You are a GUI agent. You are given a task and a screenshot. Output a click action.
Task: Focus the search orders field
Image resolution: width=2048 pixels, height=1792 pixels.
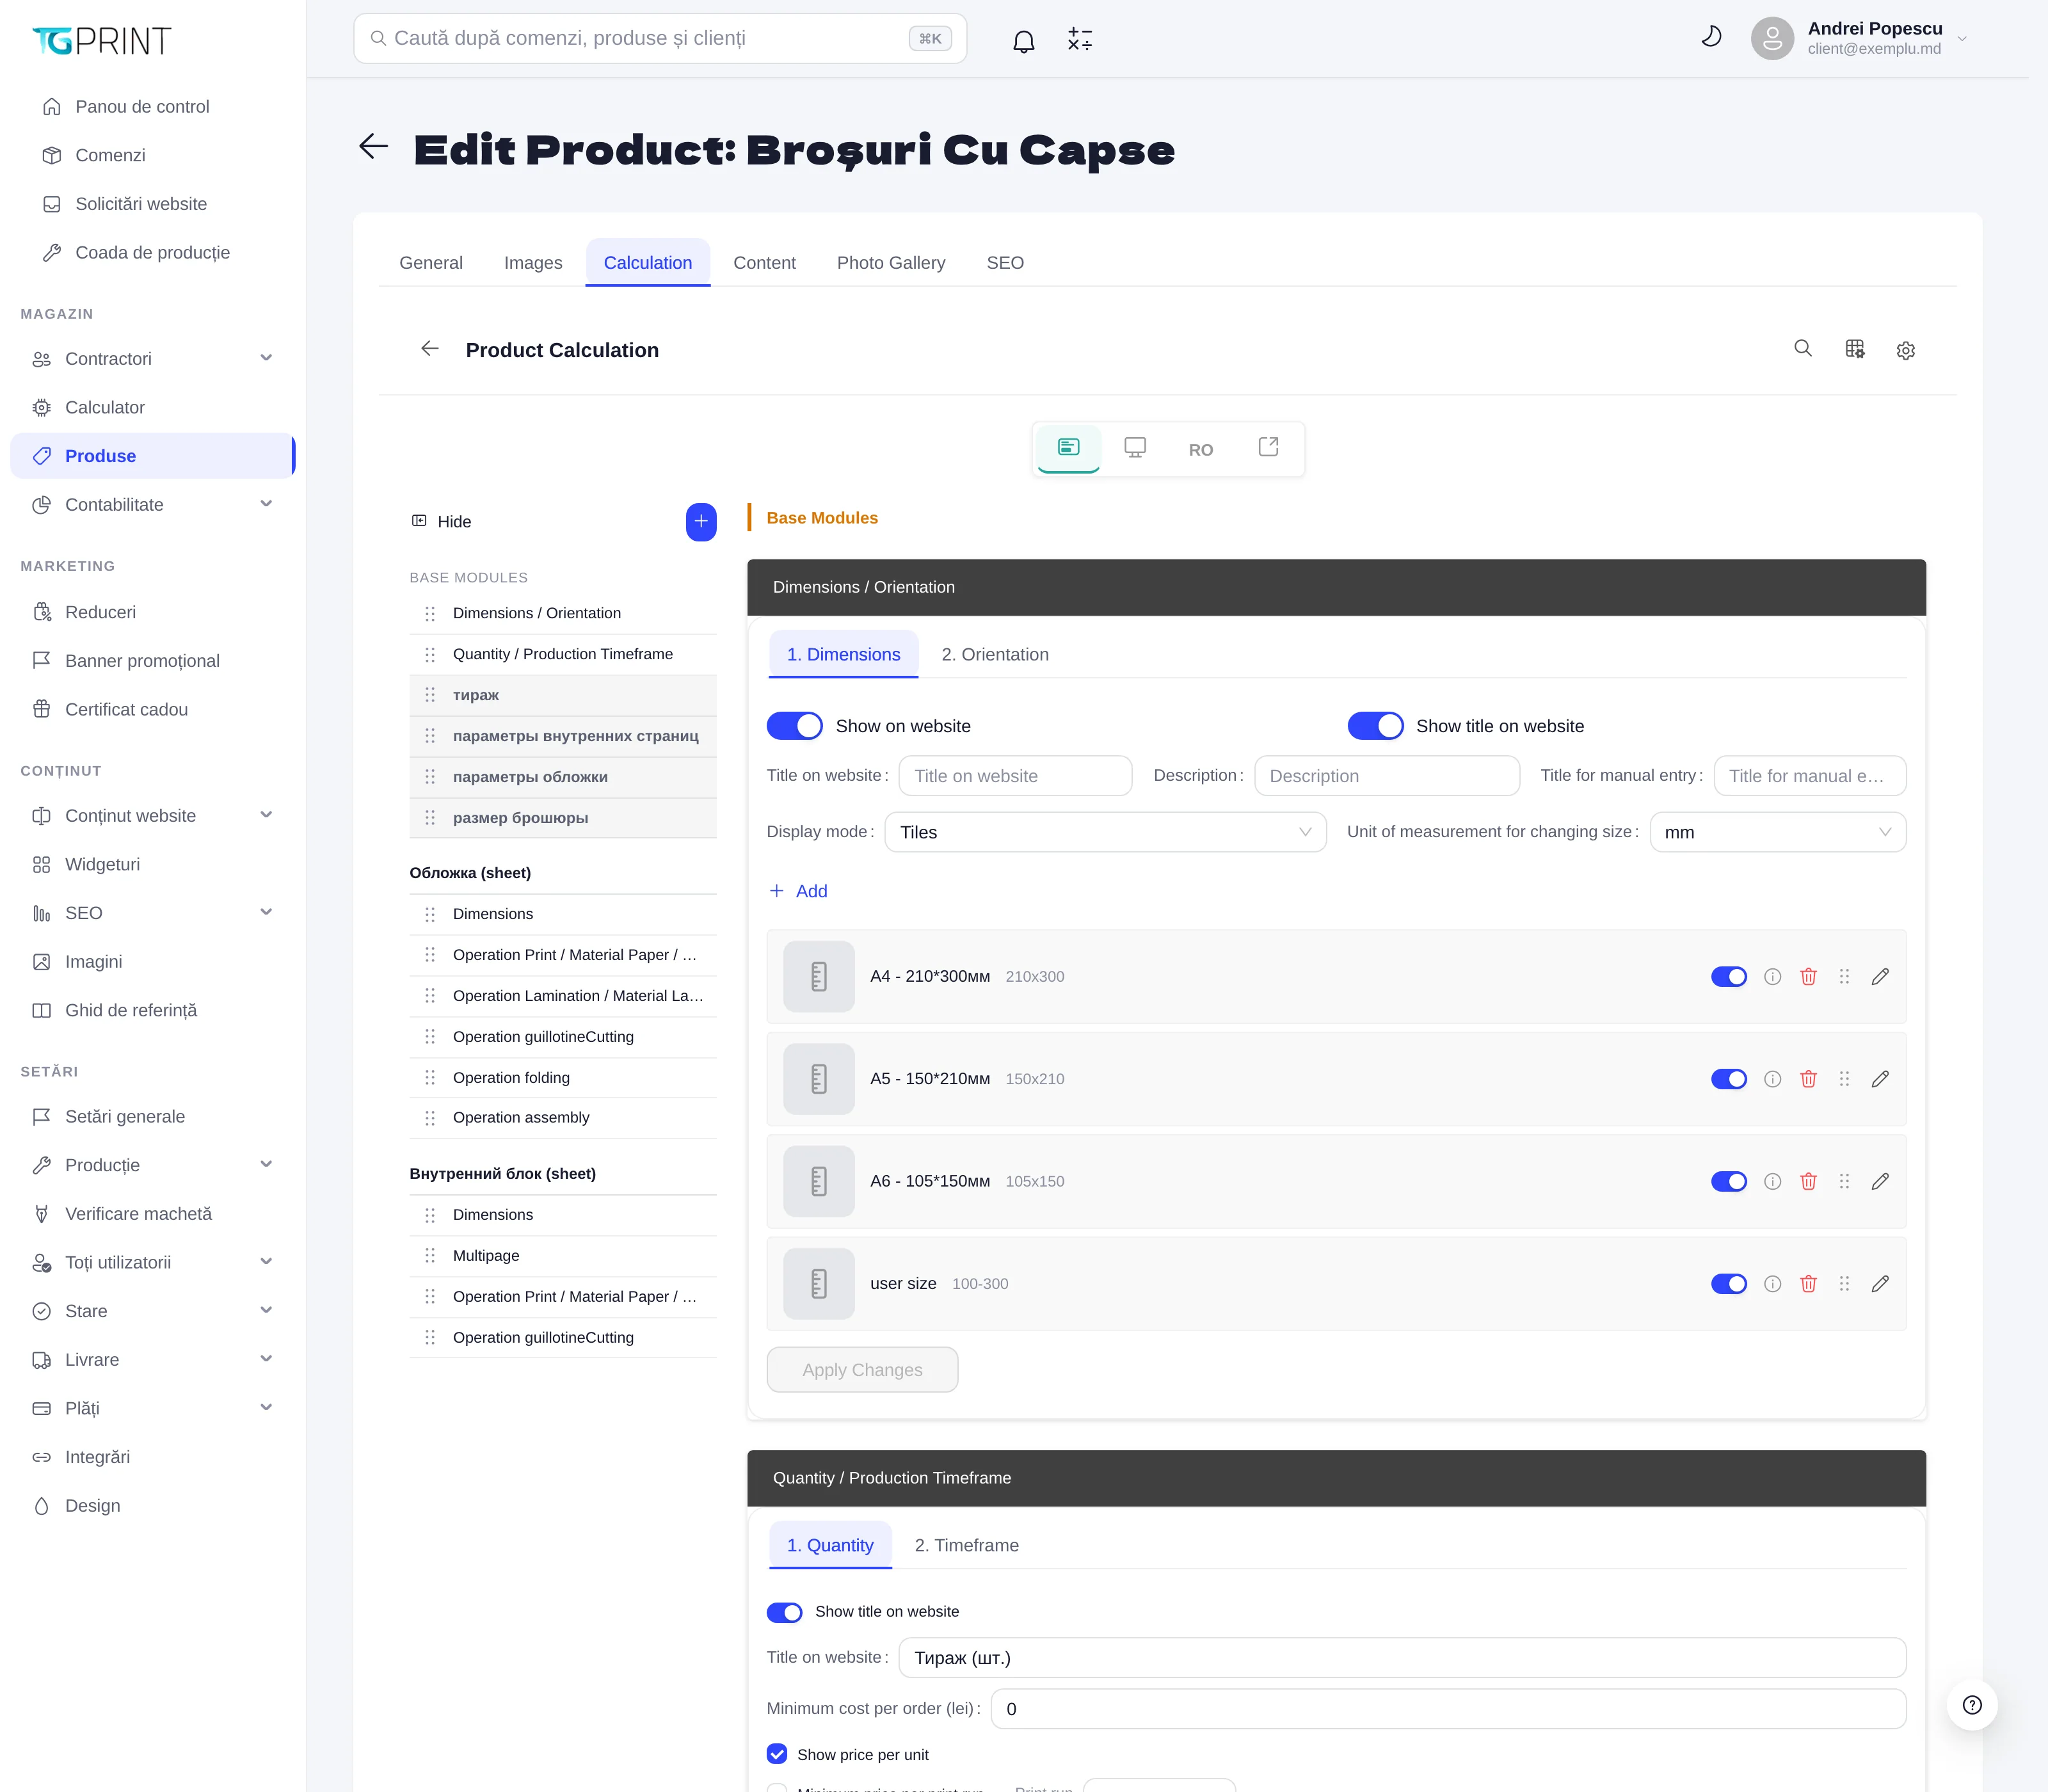click(660, 38)
